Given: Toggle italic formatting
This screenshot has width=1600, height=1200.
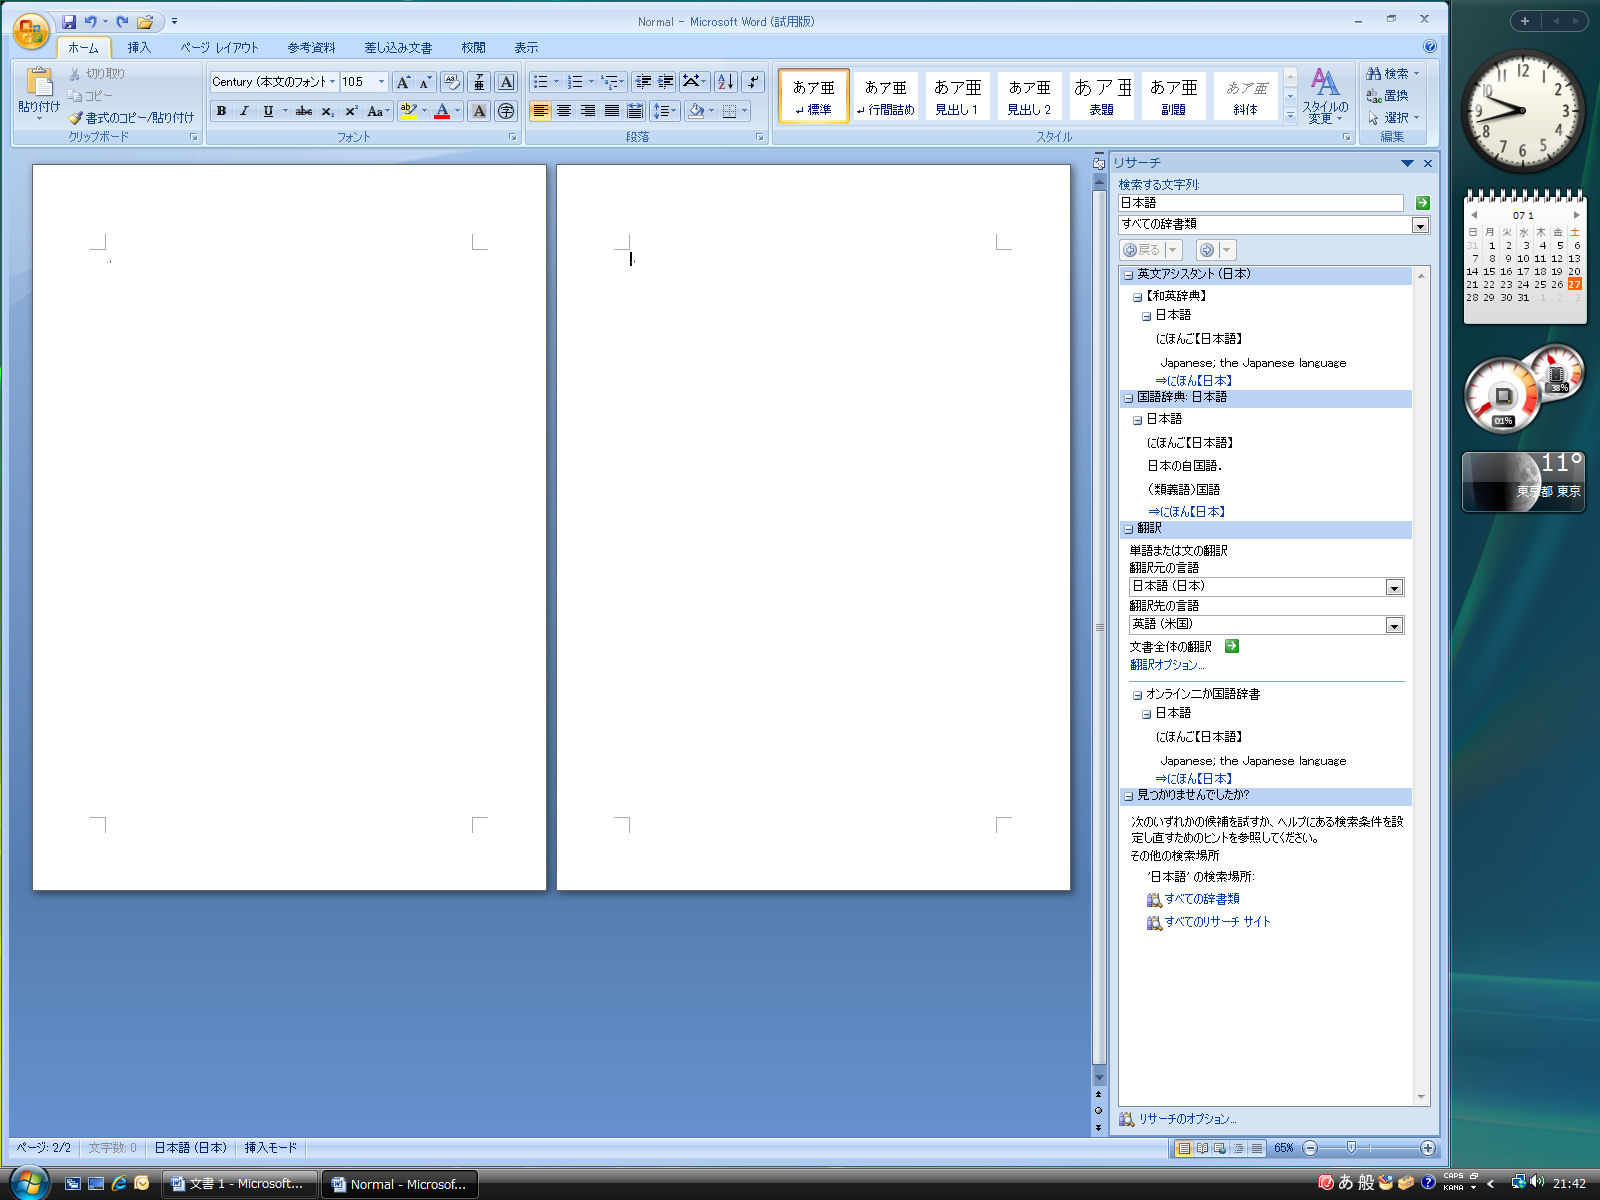Looking at the screenshot, I should pyautogui.click(x=243, y=111).
